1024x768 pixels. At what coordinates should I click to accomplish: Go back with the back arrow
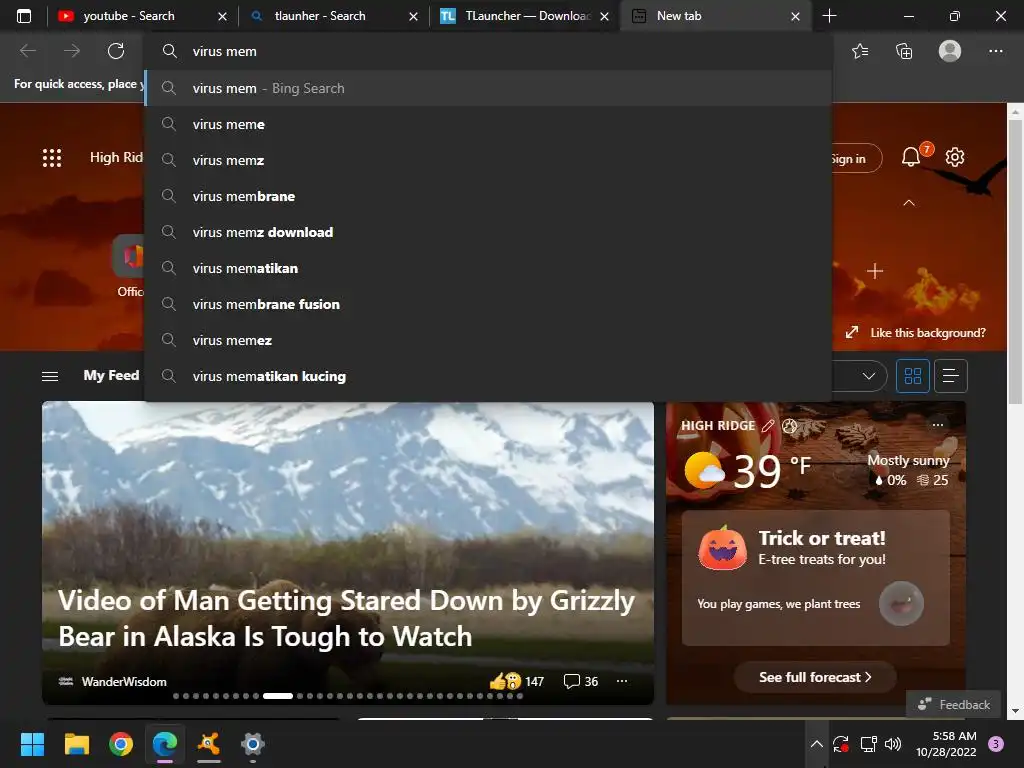(x=28, y=51)
